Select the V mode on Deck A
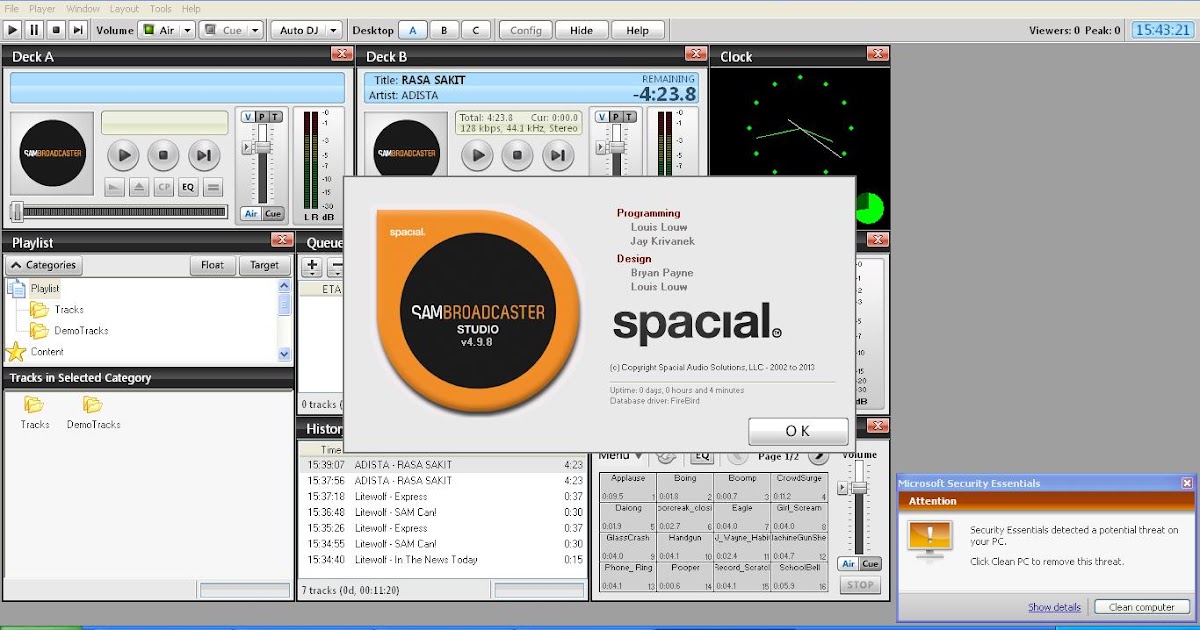This screenshot has height=630, width=1200. 248,117
